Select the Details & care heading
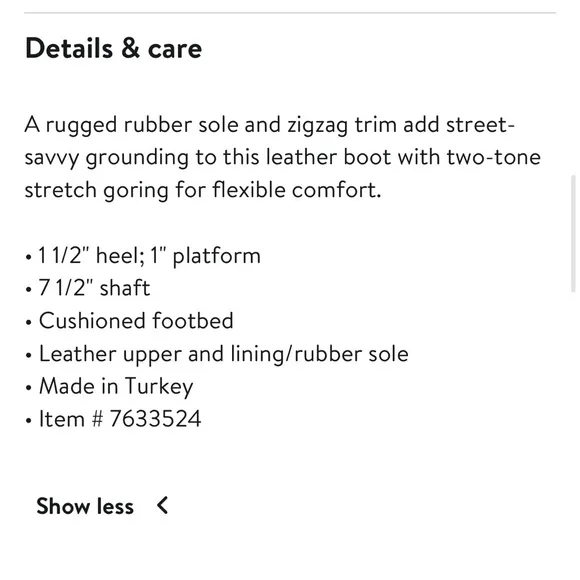This screenshot has height=580, width=580. [x=113, y=48]
